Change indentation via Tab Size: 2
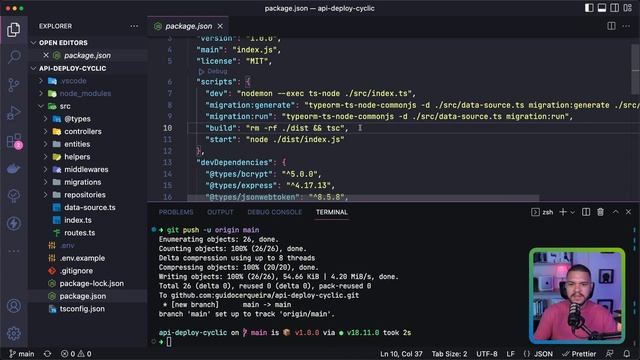 tap(449, 354)
